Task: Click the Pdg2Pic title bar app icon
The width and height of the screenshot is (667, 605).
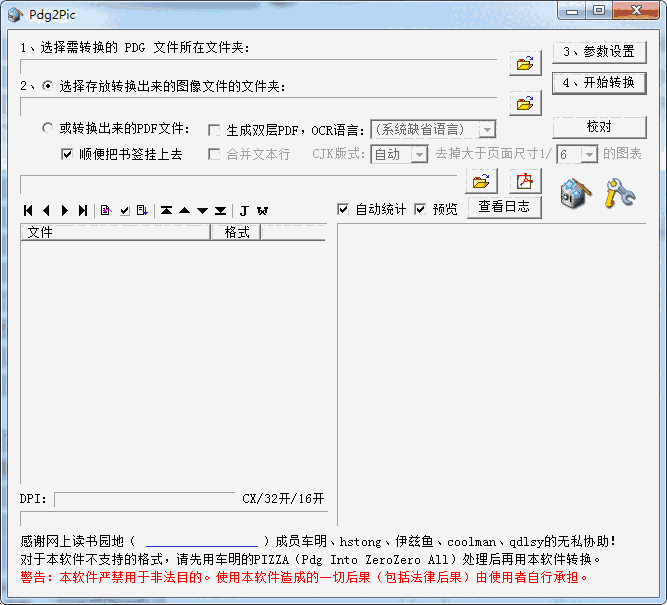Action: point(15,15)
